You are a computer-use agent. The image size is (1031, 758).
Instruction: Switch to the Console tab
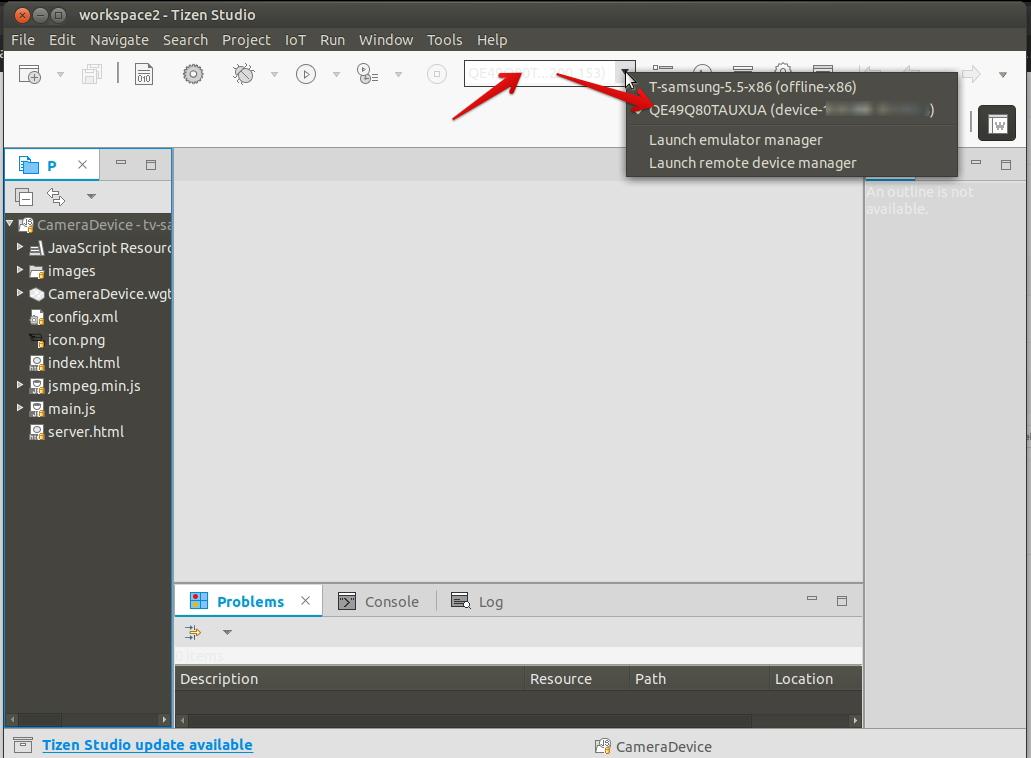click(x=379, y=602)
